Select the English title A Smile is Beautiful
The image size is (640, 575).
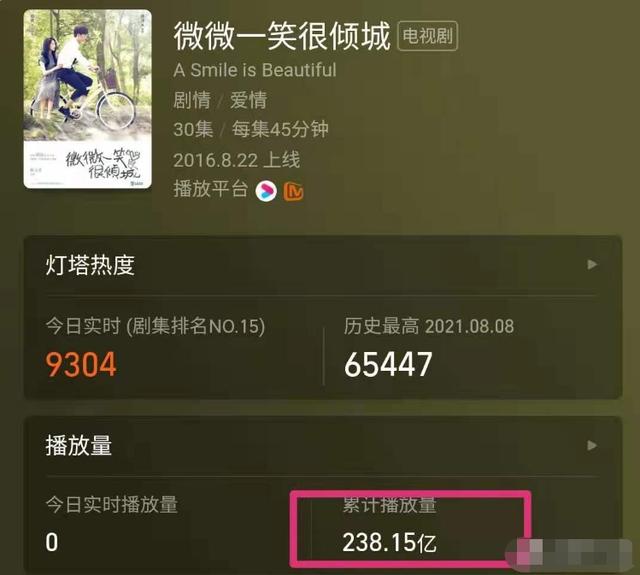coord(255,70)
